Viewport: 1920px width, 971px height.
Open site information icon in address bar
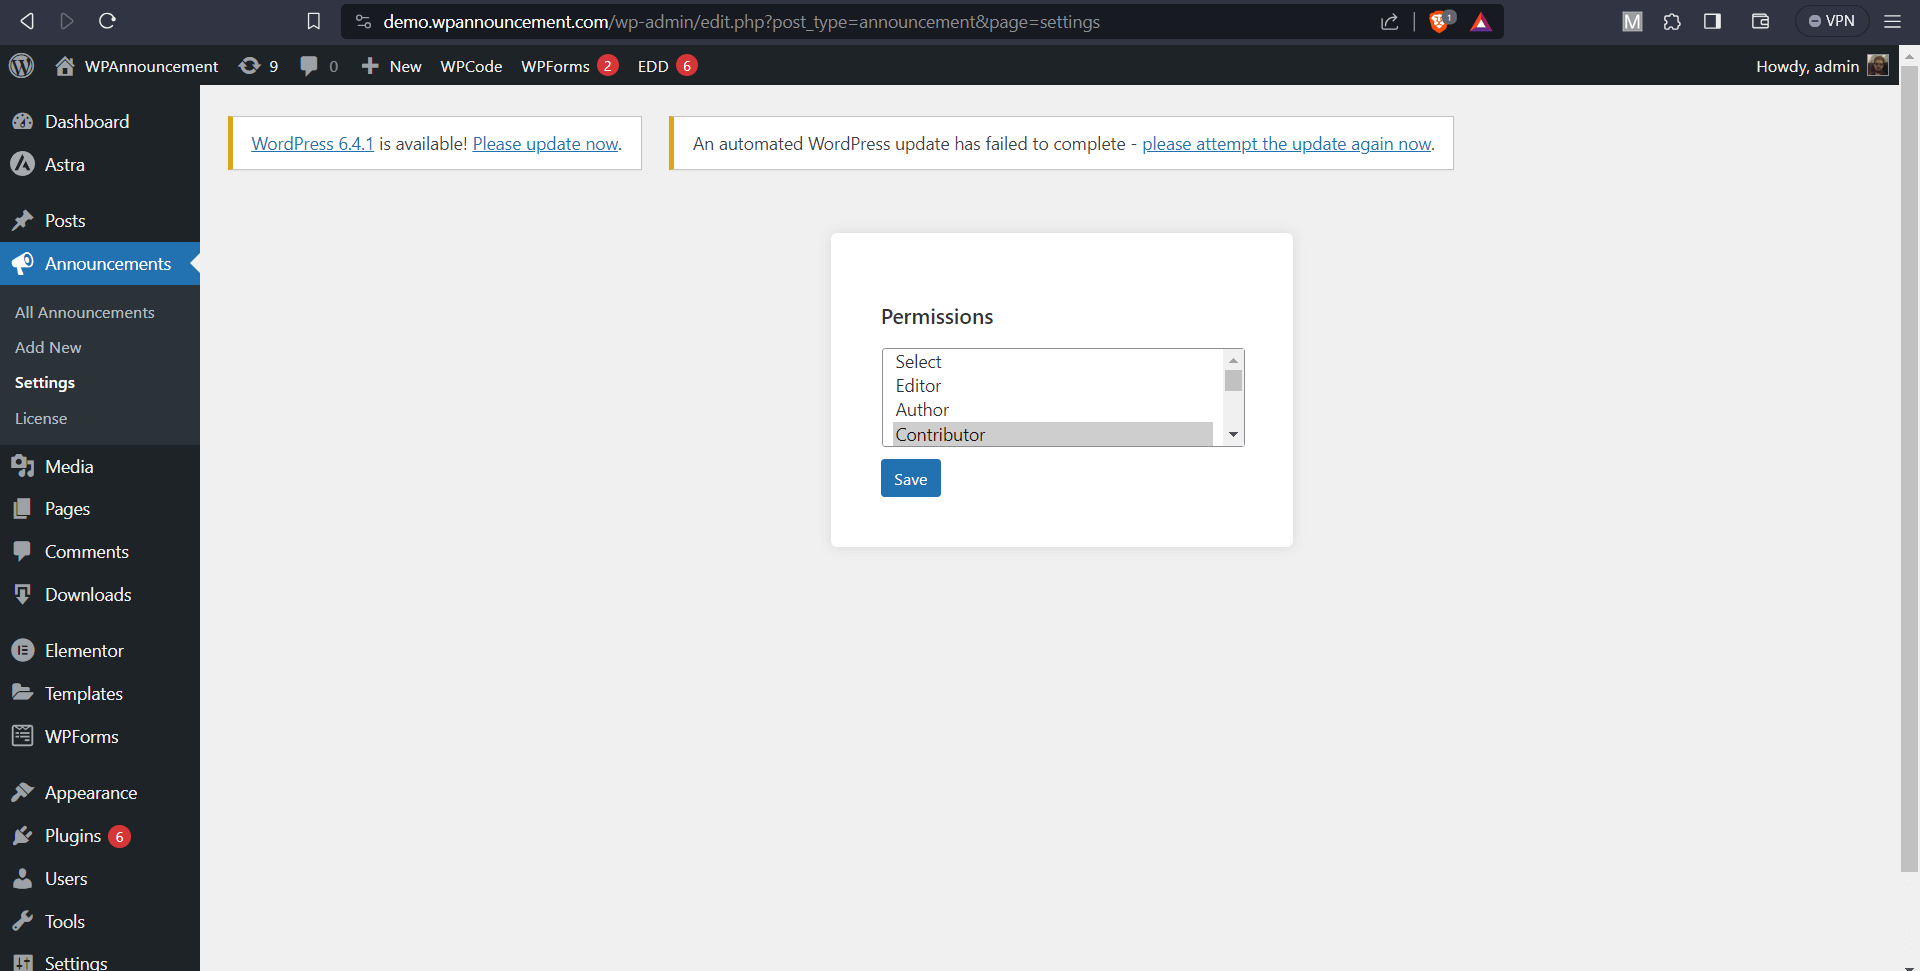[363, 21]
